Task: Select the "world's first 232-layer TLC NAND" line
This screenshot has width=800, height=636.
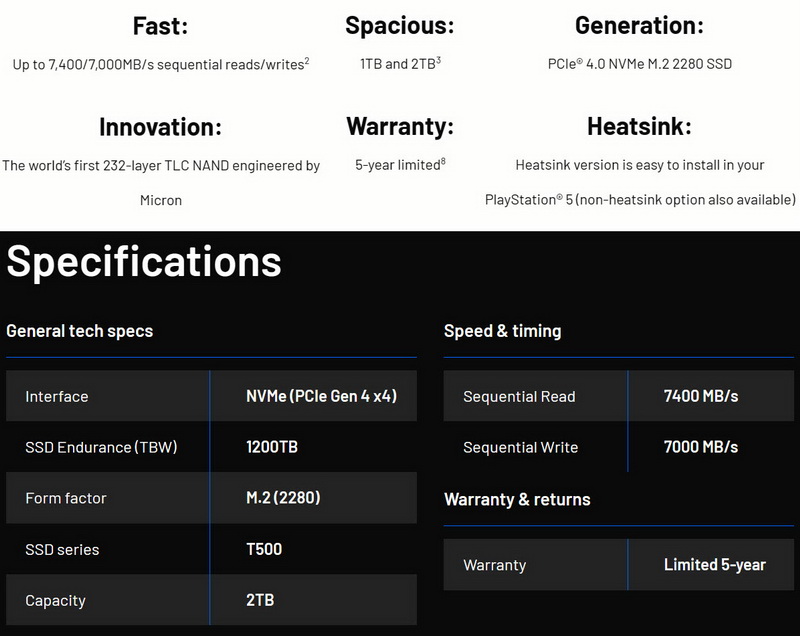Action: pyautogui.click(x=161, y=165)
